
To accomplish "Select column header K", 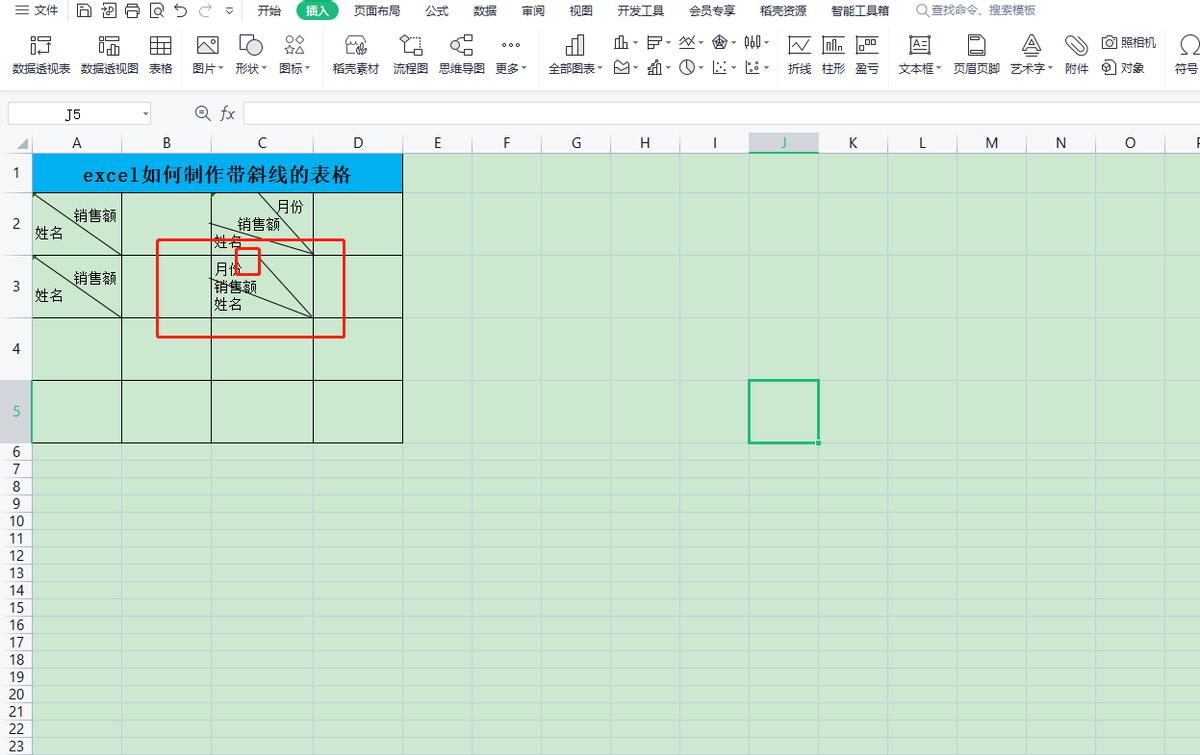I will [x=853, y=143].
